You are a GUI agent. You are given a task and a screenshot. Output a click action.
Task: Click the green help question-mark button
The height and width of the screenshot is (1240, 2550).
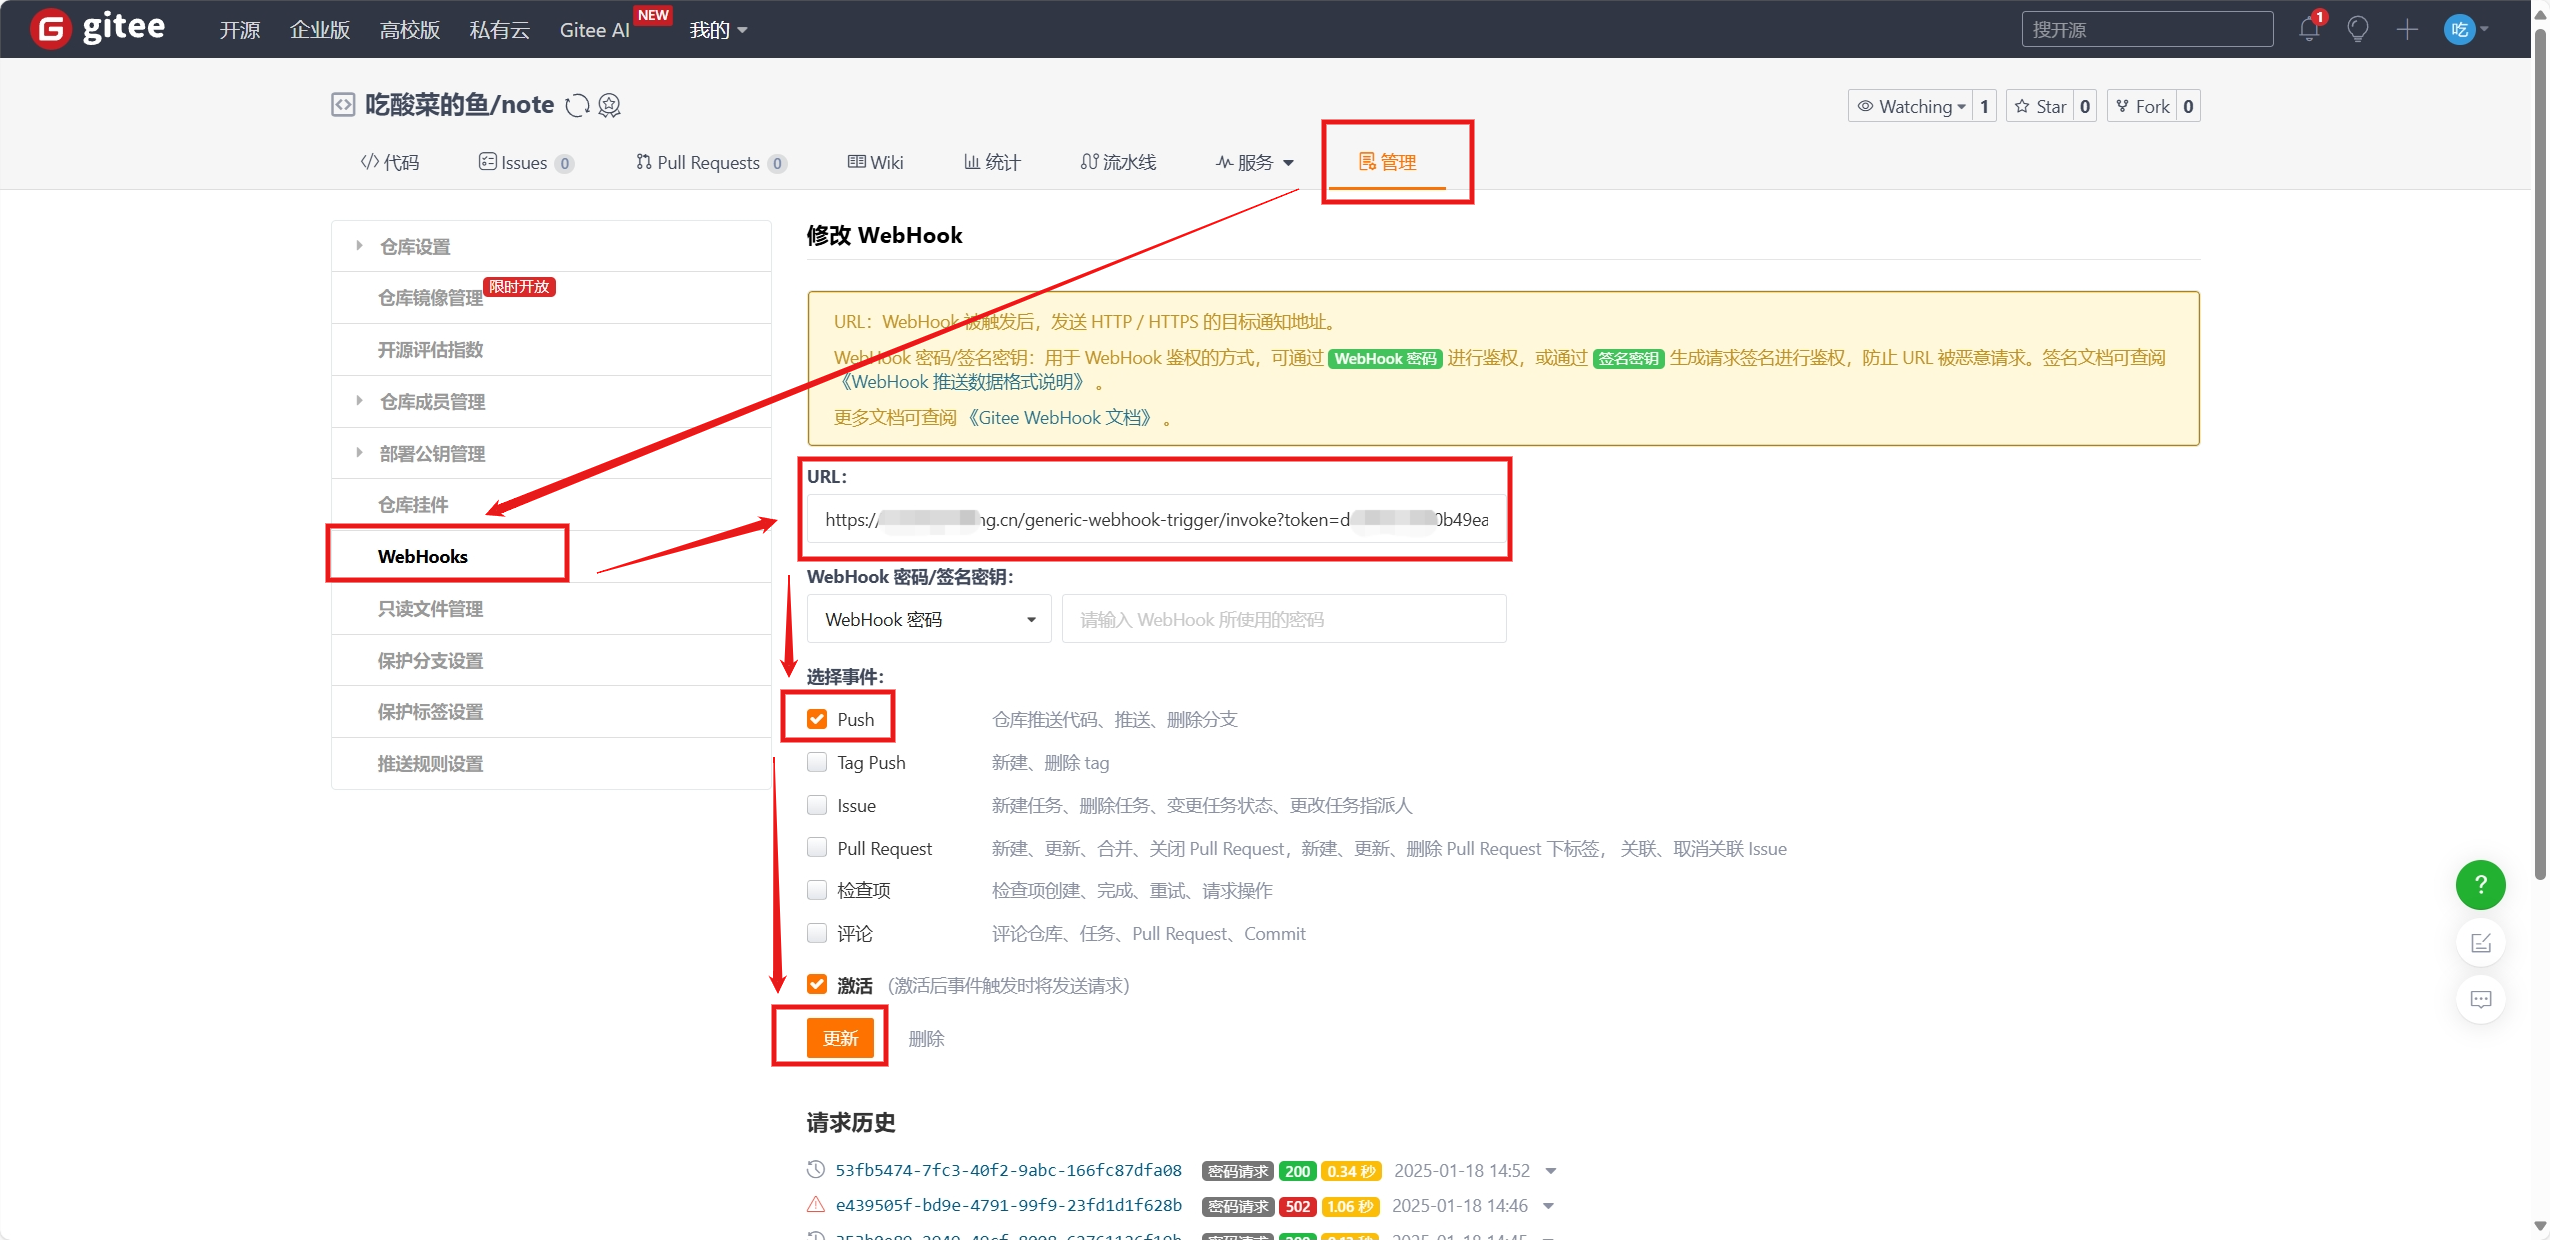point(2480,884)
